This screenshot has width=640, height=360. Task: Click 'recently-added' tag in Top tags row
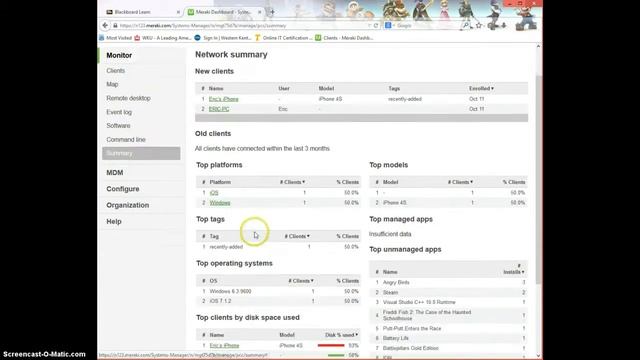pyautogui.click(x=226, y=247)
